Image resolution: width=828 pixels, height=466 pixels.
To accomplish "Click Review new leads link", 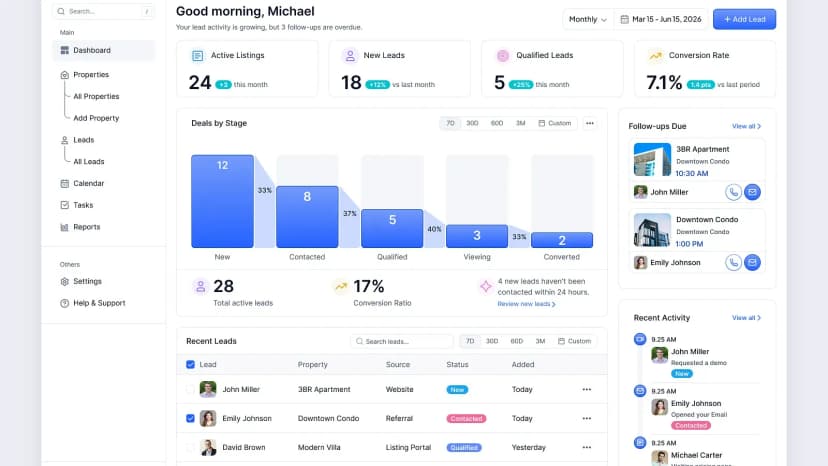I will click(526, 304).
